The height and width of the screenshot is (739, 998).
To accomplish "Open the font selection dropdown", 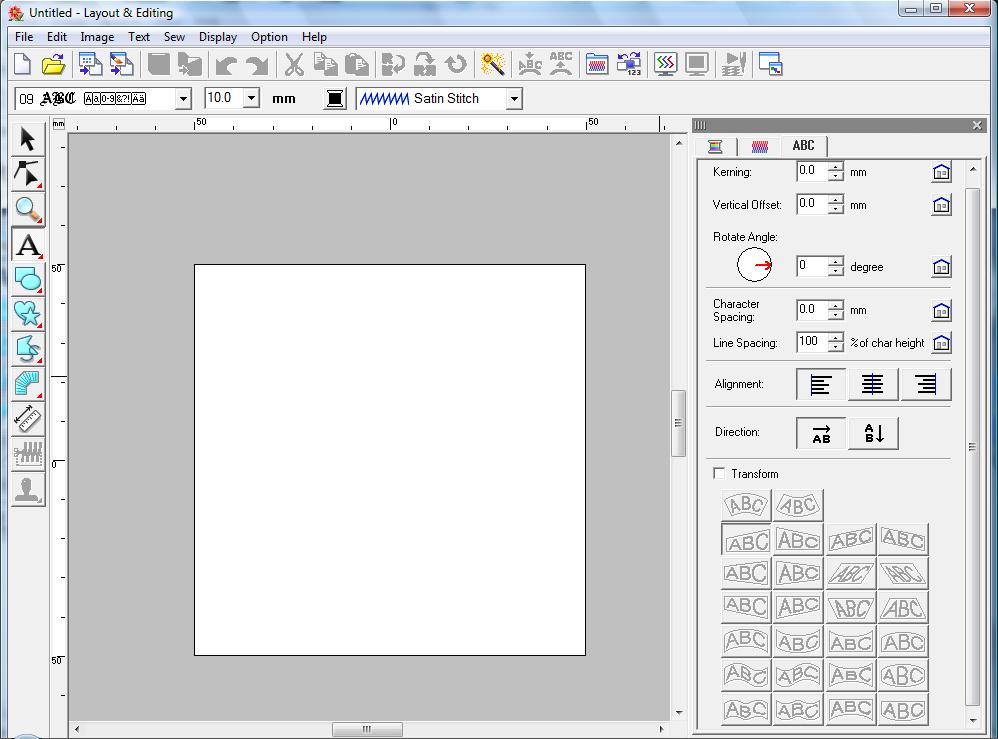I will [x=183, y=99].
